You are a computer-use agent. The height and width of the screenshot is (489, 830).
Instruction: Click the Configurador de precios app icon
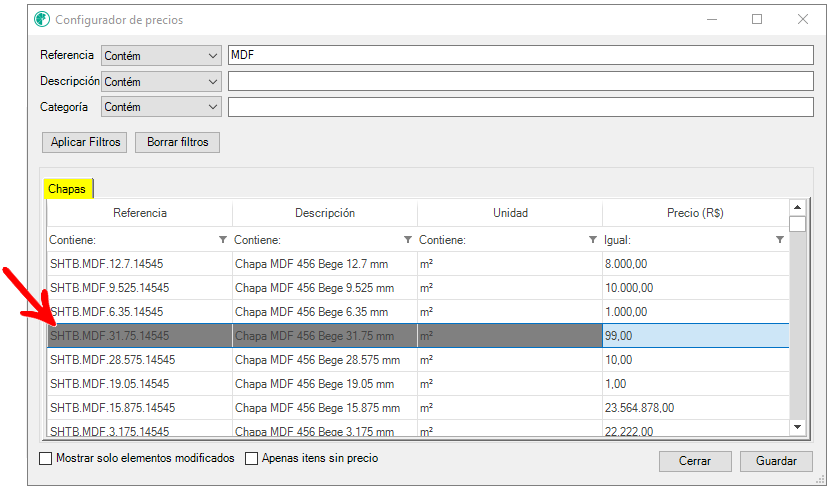click(42, 19)
